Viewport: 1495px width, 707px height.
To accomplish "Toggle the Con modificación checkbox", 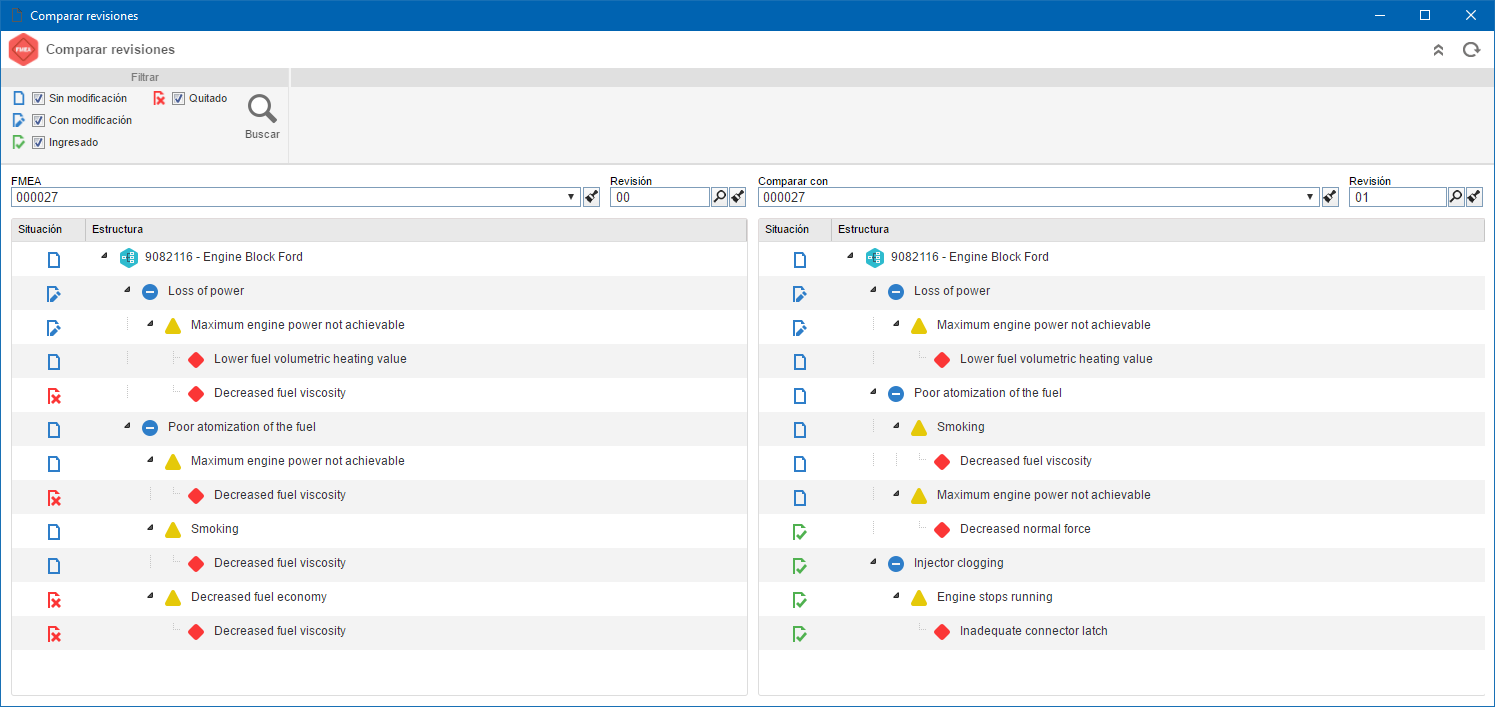I will click(x=38, y=120).
